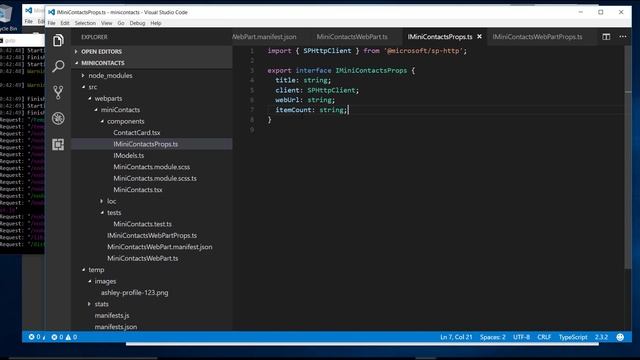Open MiniContactsWebPart.manifest.json in explorer
640x360 pixels.
160,247
